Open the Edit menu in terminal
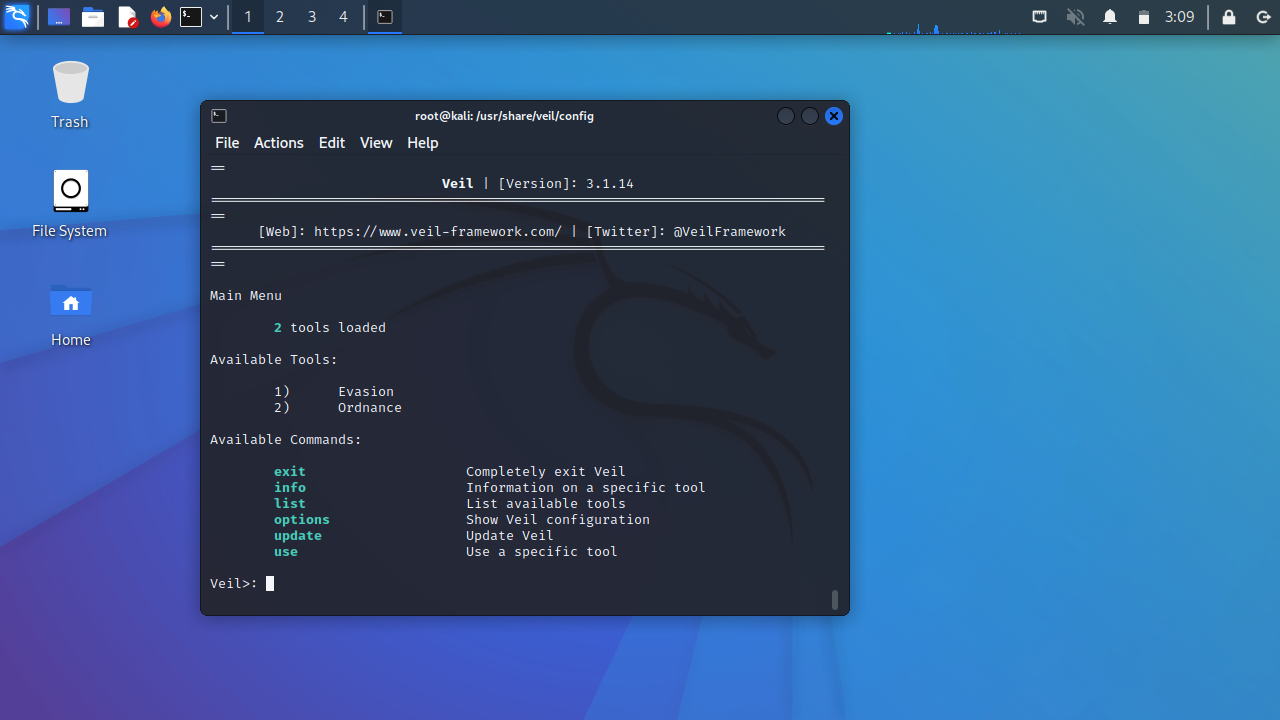 pos(332,143)
